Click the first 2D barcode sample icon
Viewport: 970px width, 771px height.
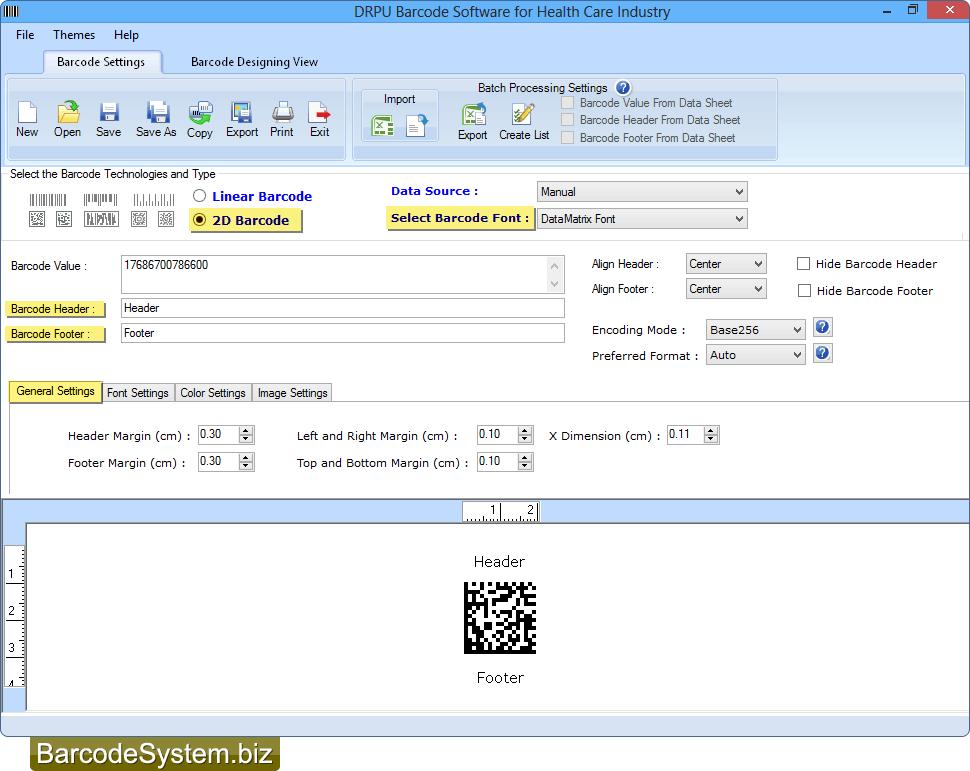37,219
